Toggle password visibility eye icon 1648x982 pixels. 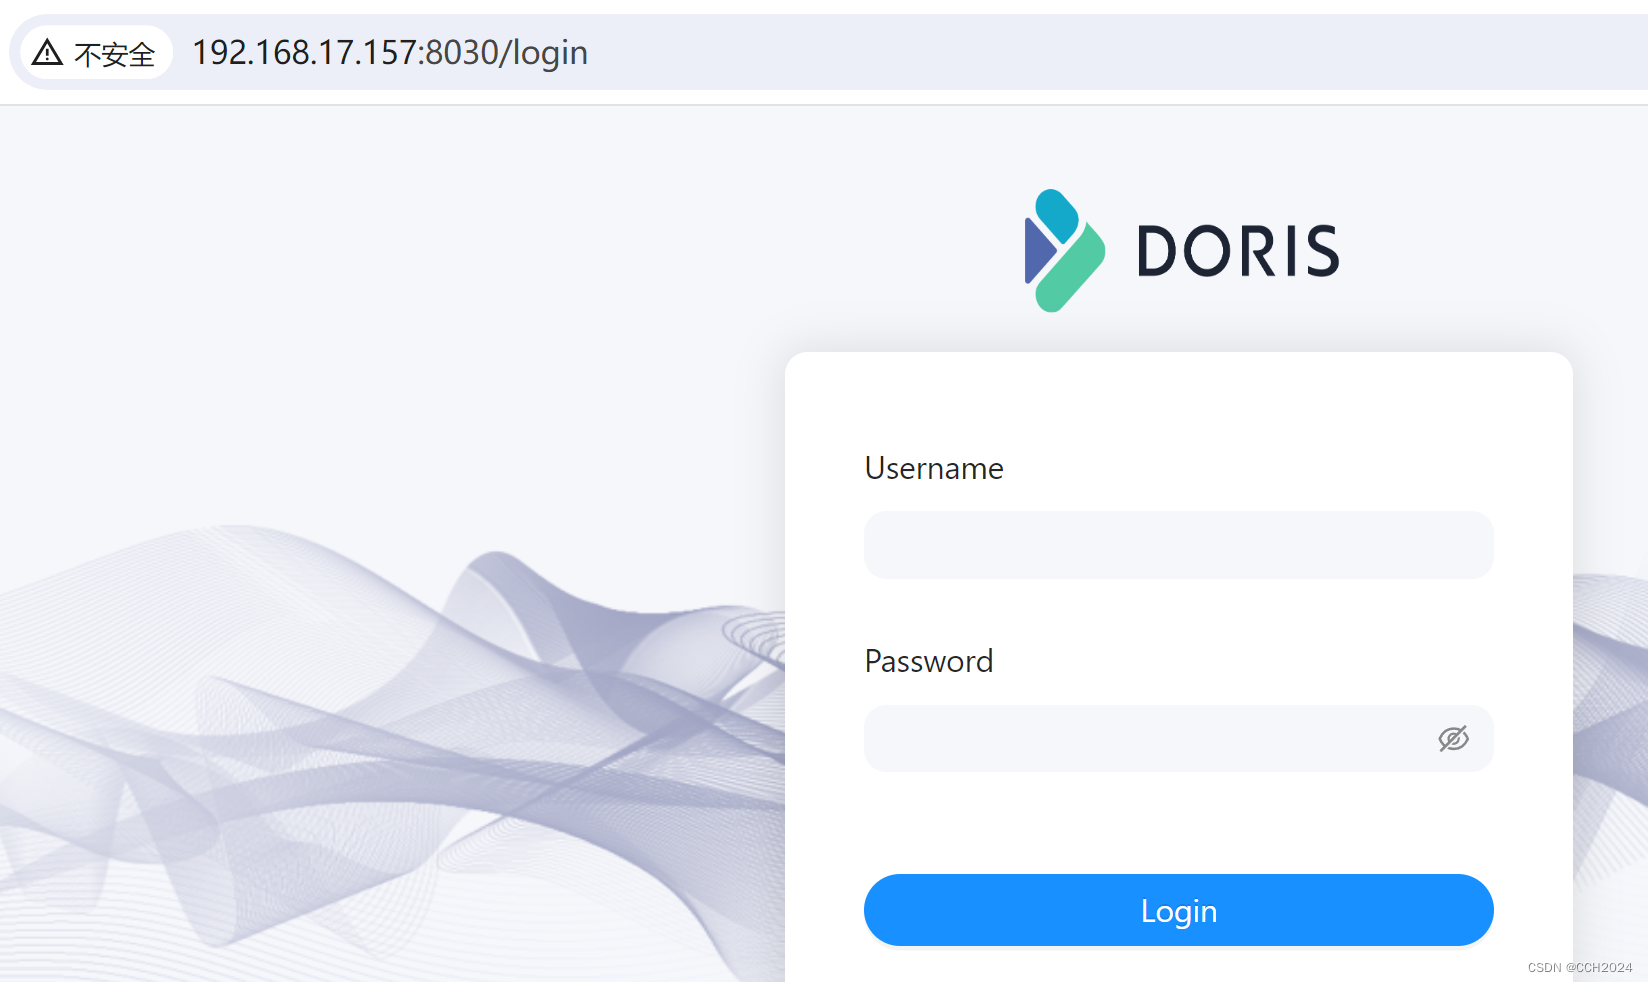click(1453, 738)
